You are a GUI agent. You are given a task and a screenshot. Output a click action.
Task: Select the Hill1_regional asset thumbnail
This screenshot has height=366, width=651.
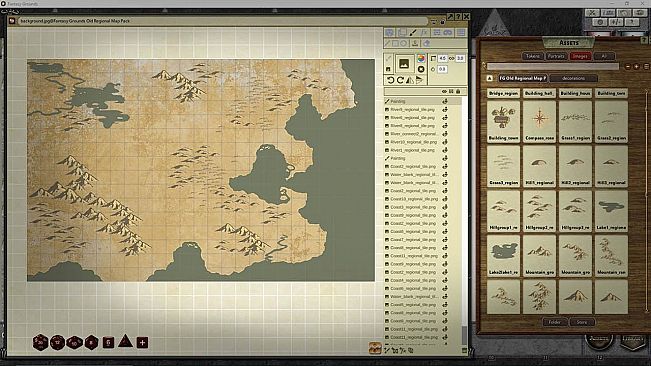click(x=539, y=166)
